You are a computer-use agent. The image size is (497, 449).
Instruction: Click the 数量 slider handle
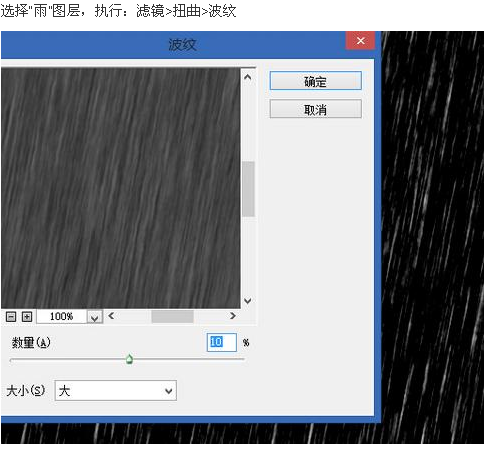click(129, 359)
